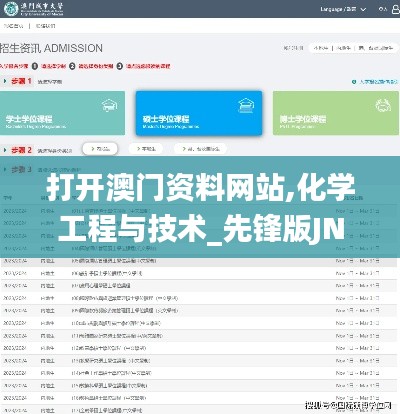The image size is (400, 414).
Task: Choose the first student-type pill in Step 2
Action: click(x=100, y=149)
